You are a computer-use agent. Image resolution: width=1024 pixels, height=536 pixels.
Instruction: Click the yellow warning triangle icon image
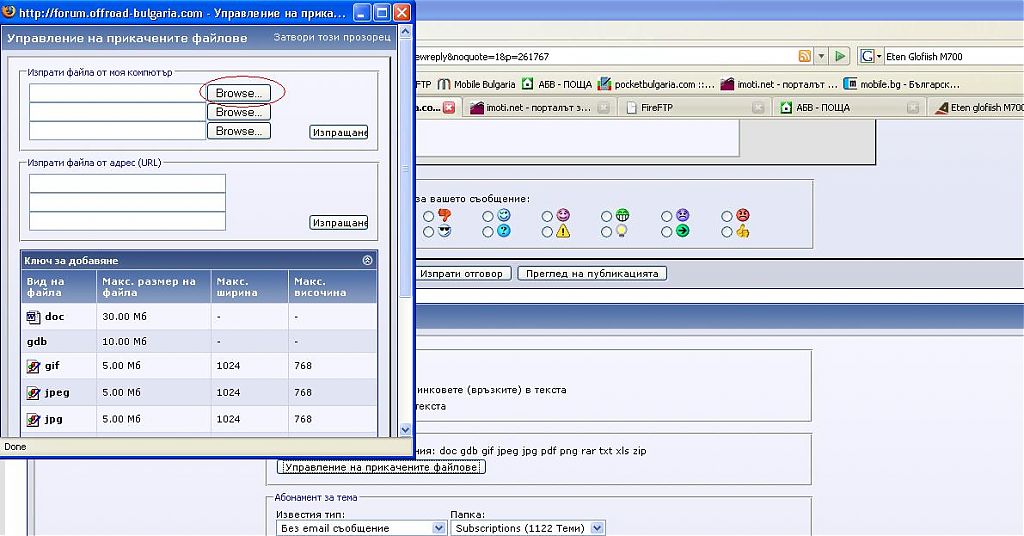pyautogui.click(x=563, y=231)
